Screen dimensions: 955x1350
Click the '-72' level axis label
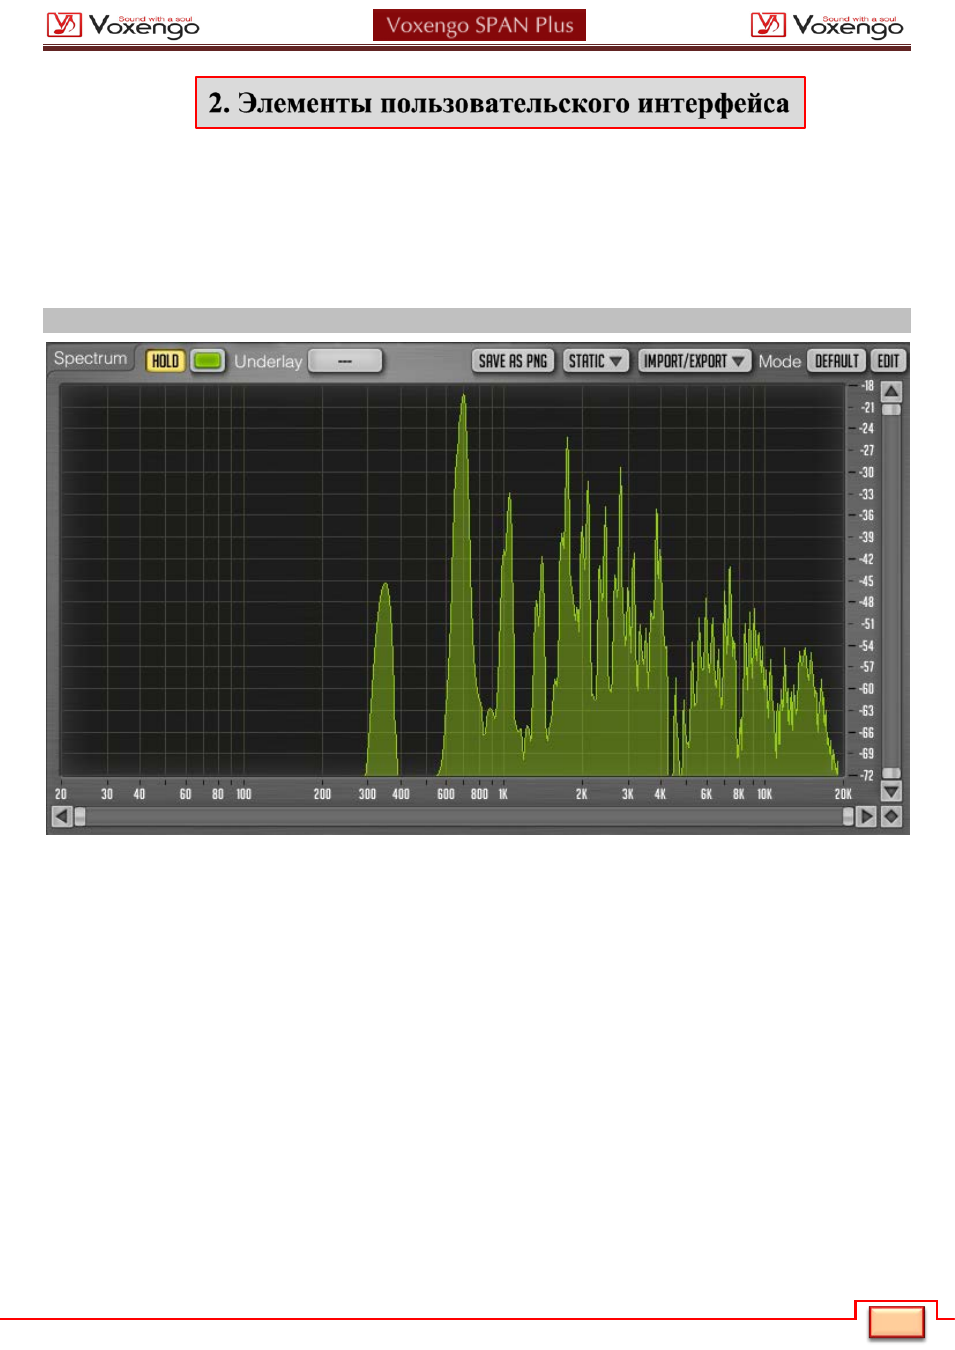coord(867,775)
